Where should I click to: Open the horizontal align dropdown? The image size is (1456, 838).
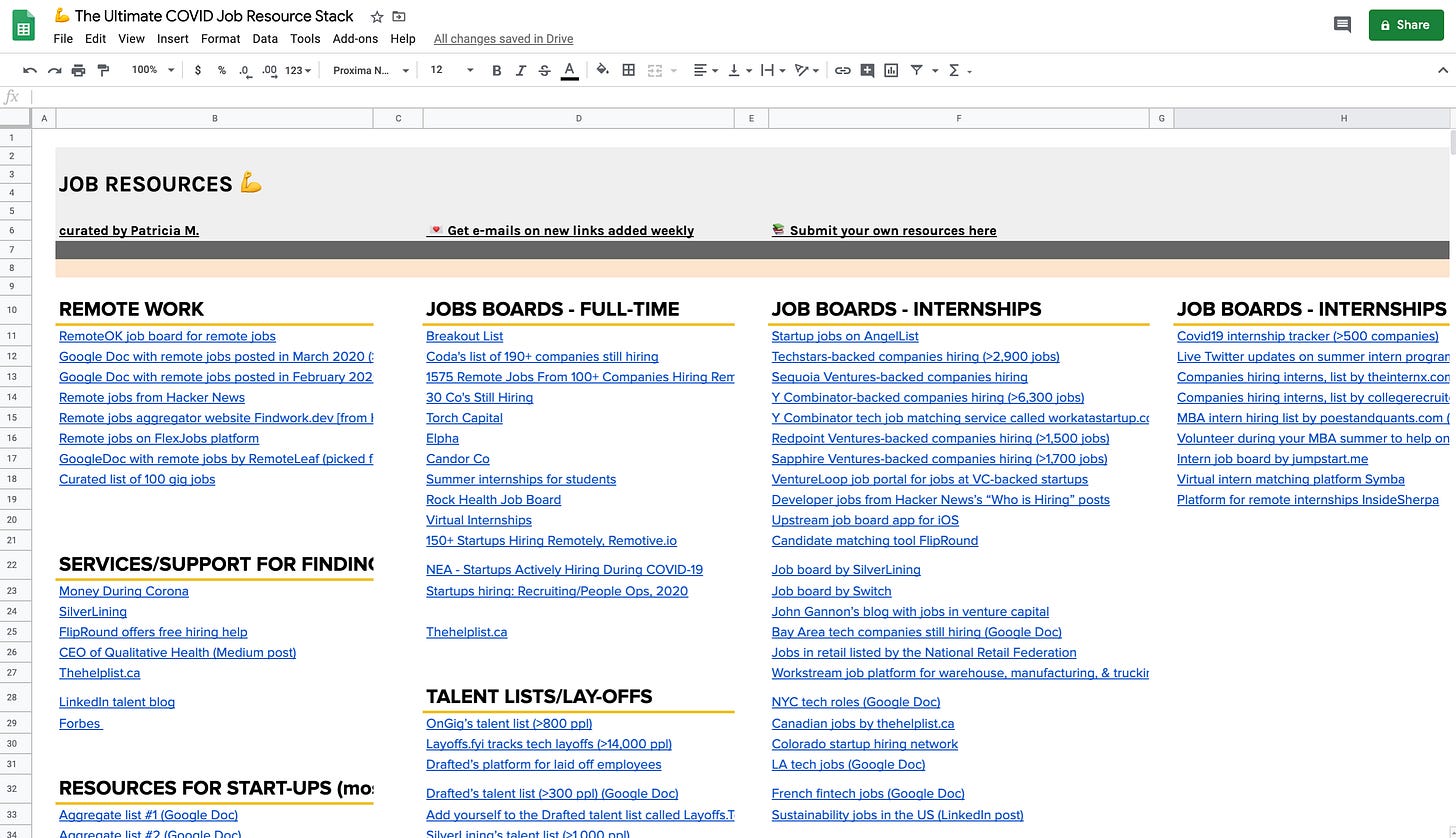(x=706, y=70)
